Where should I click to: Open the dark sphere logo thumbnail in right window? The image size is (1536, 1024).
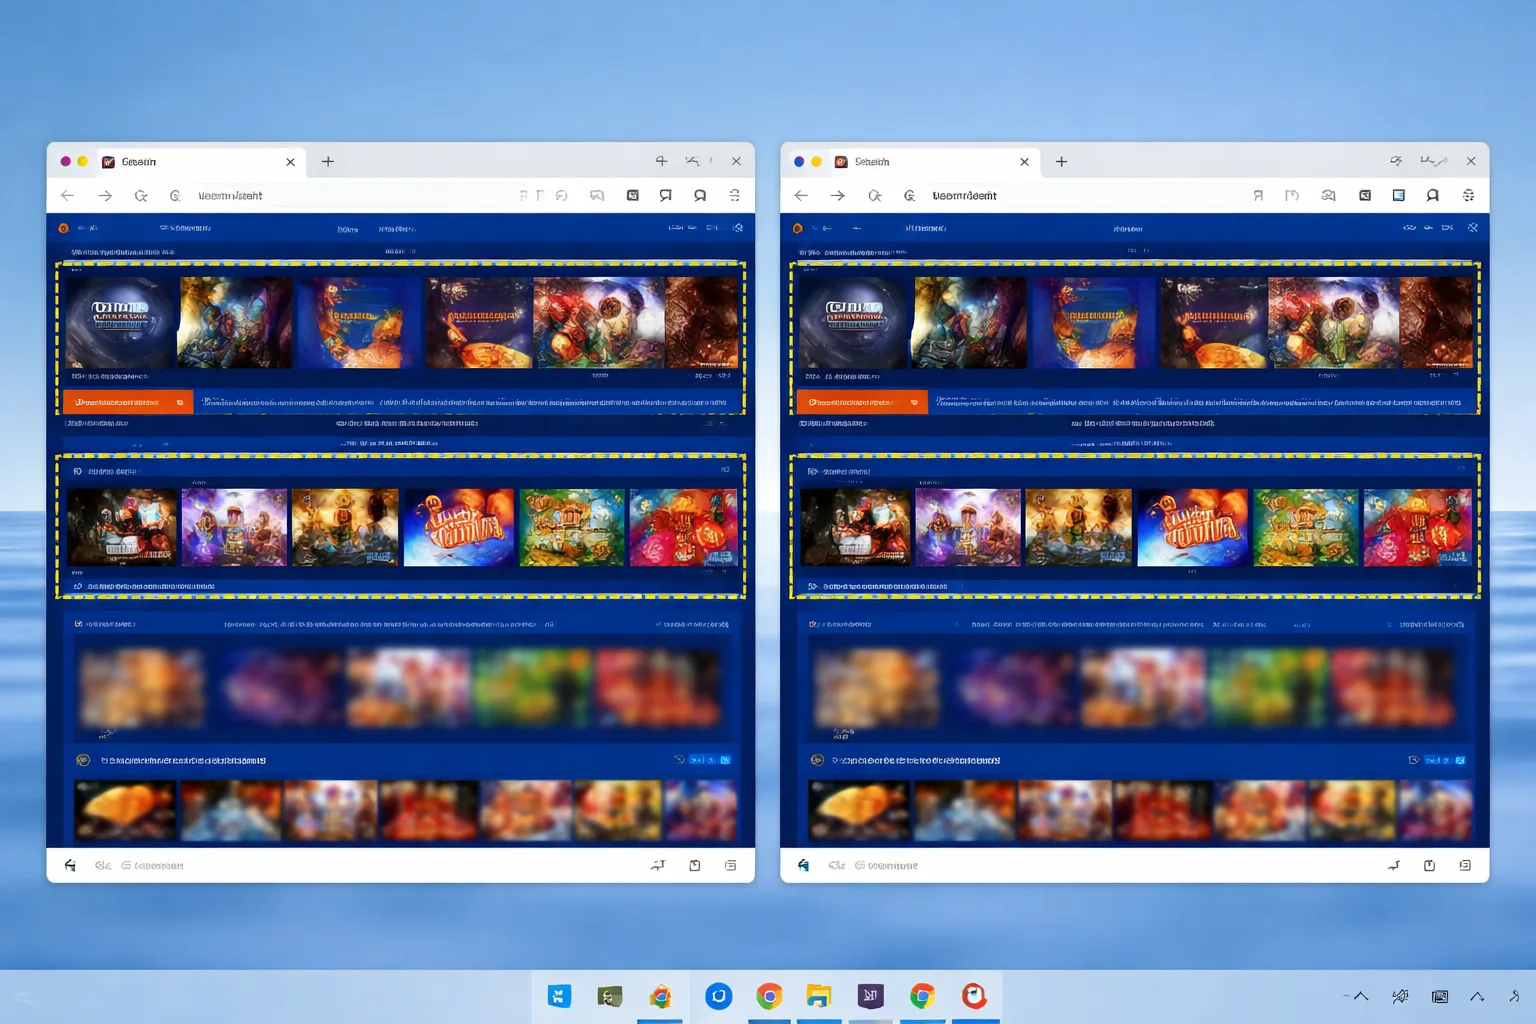[x=853, y=323]
